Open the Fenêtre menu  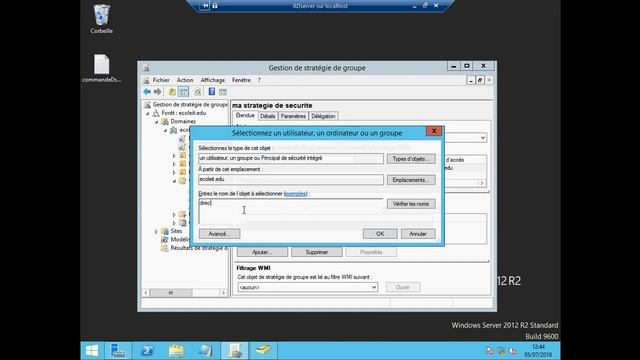point(241,80)
